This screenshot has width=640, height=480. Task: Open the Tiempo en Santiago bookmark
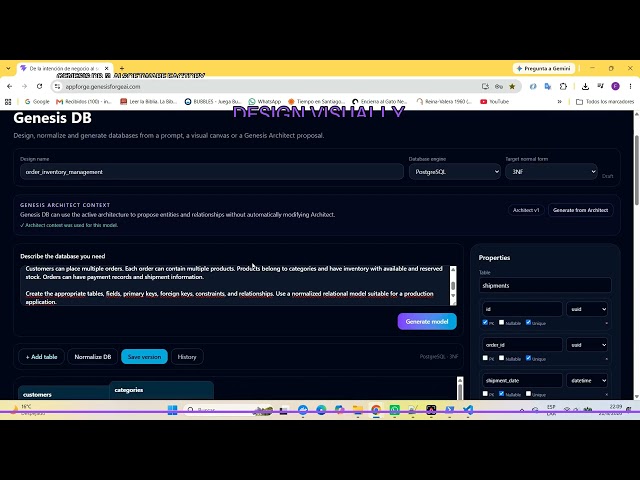pyautogui.click(x=316, y=102)
